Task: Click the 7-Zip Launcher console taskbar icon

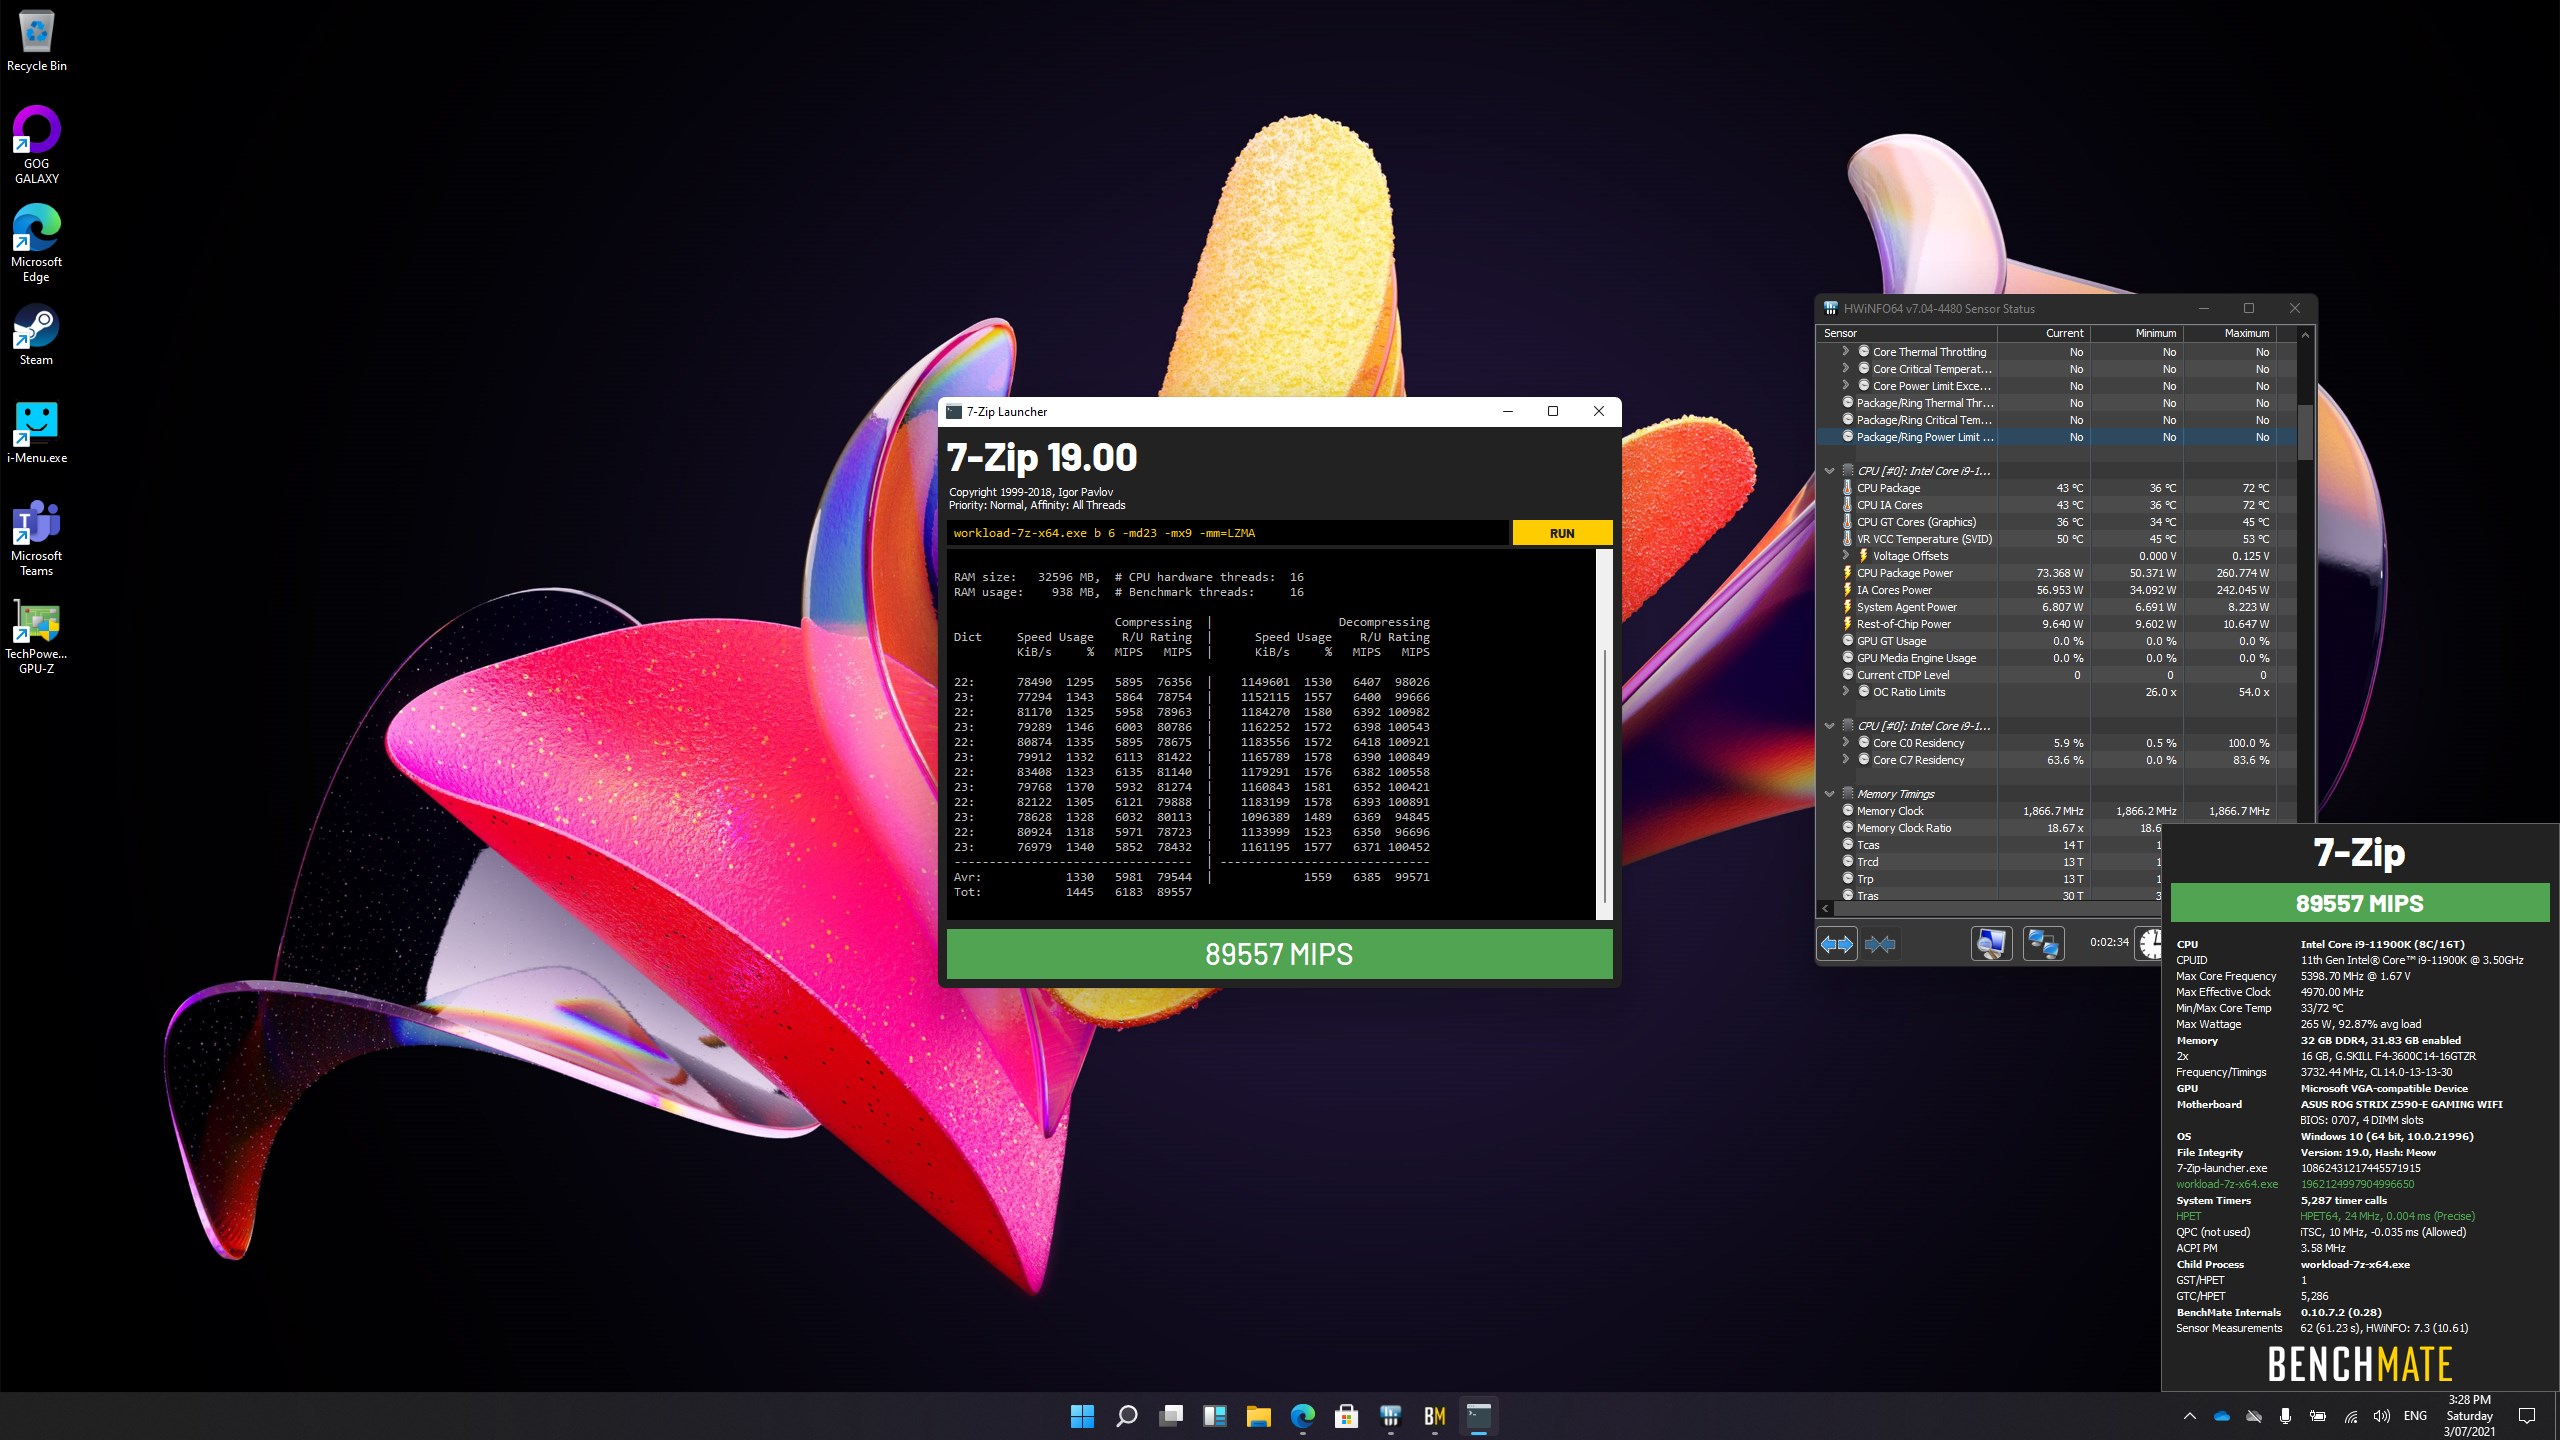Action: point(1478,1416)
